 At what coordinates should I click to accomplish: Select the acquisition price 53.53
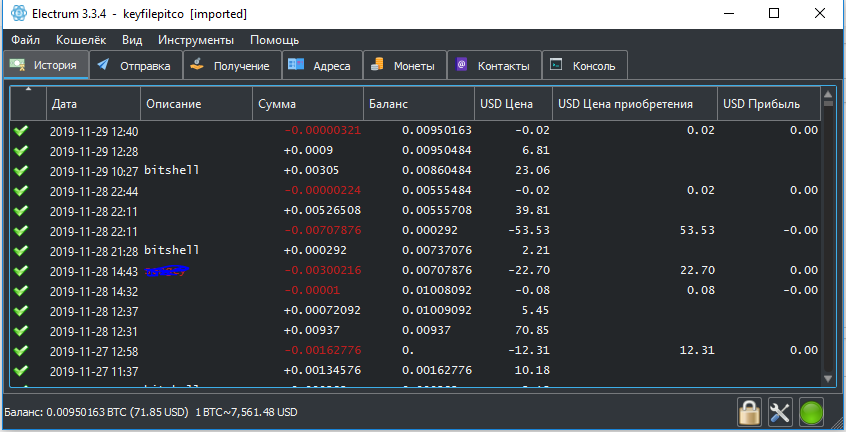(x=697, y=230)
